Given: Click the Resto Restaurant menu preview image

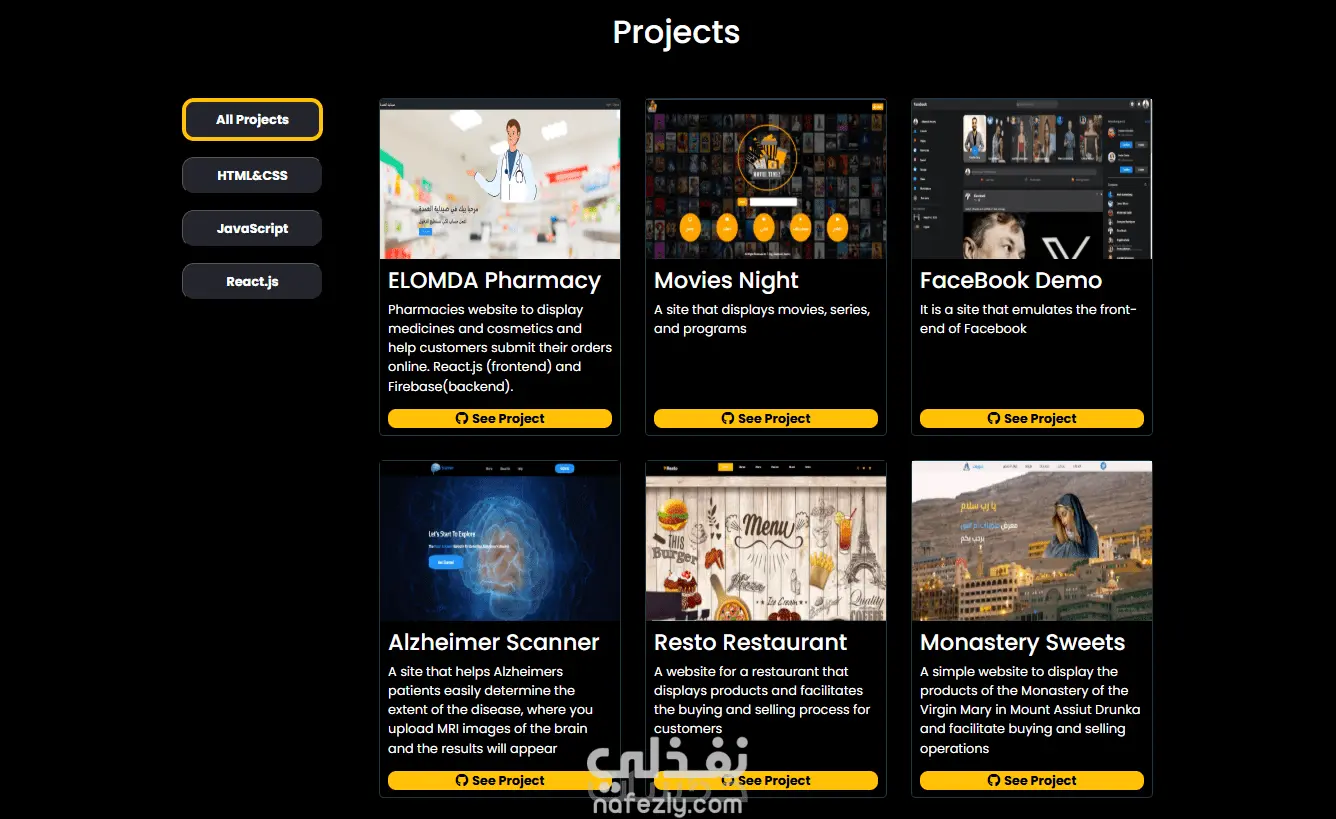Looking at the screenshot, I should [x=766, y=540].
